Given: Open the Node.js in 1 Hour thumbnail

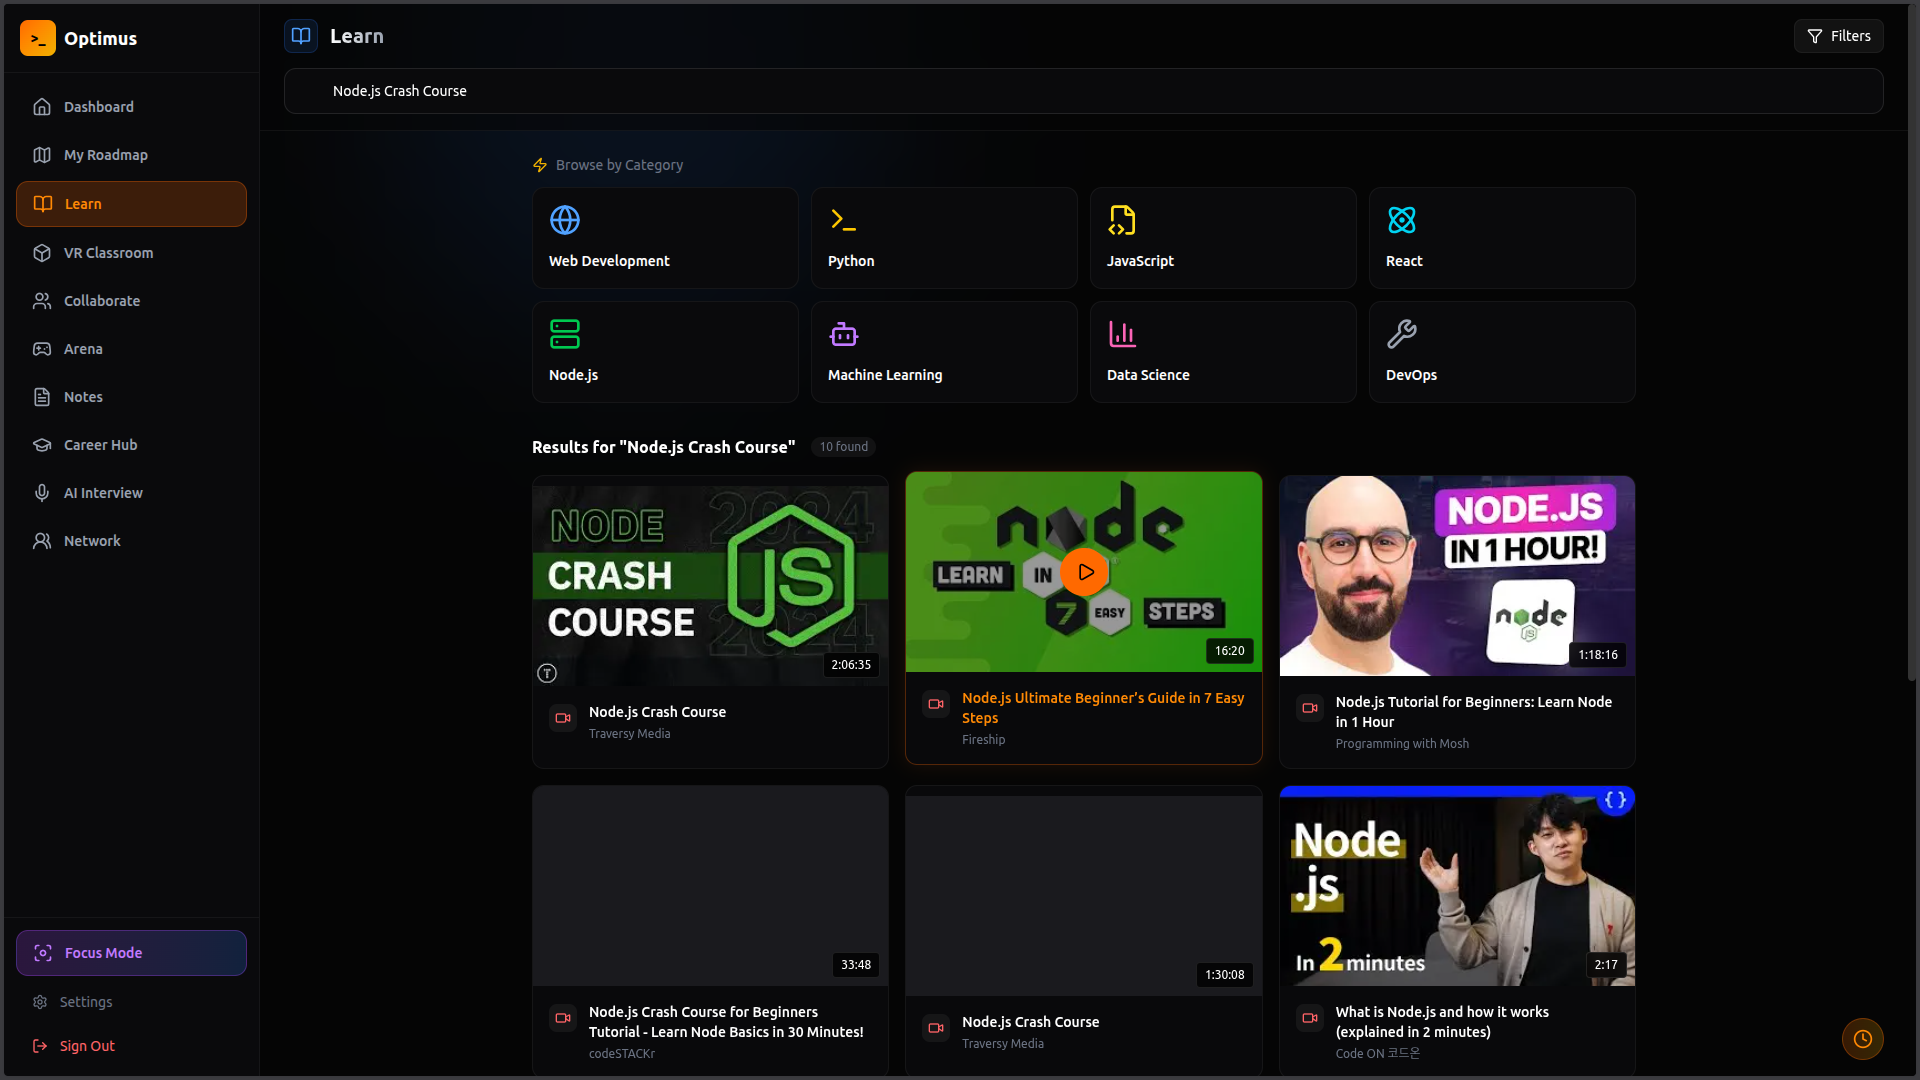Looking at the screenshot, I should click(1456, 576).
